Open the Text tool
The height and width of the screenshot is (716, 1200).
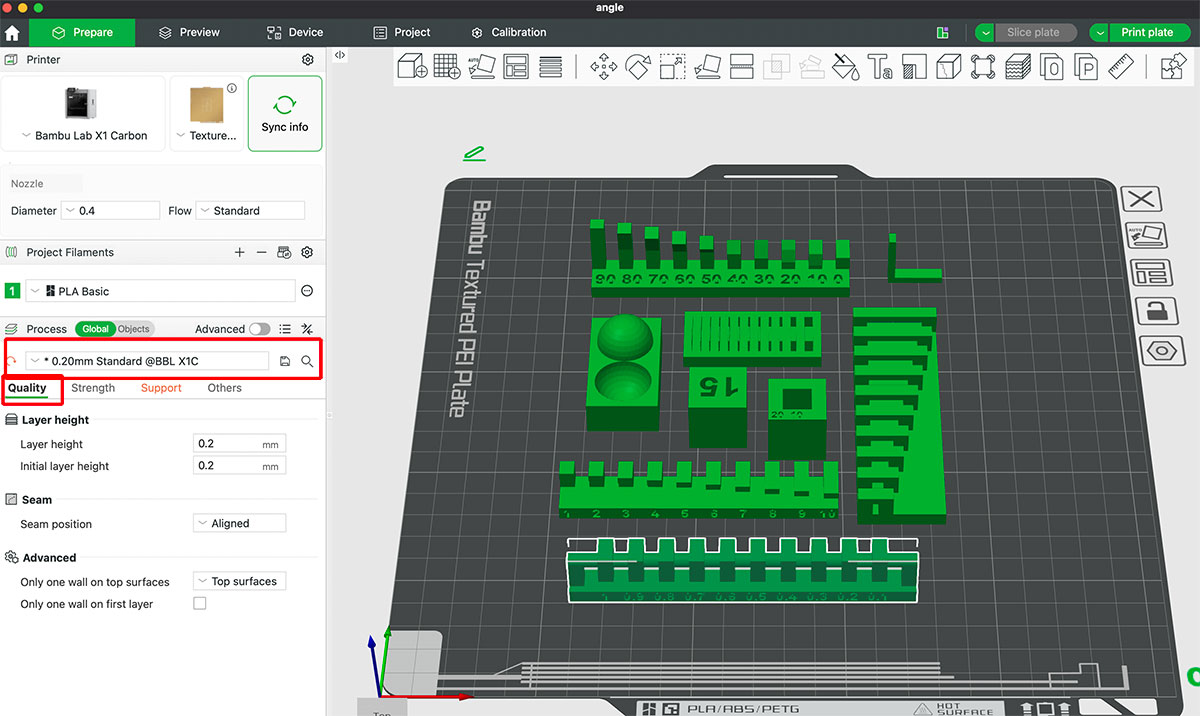(881, 66)
